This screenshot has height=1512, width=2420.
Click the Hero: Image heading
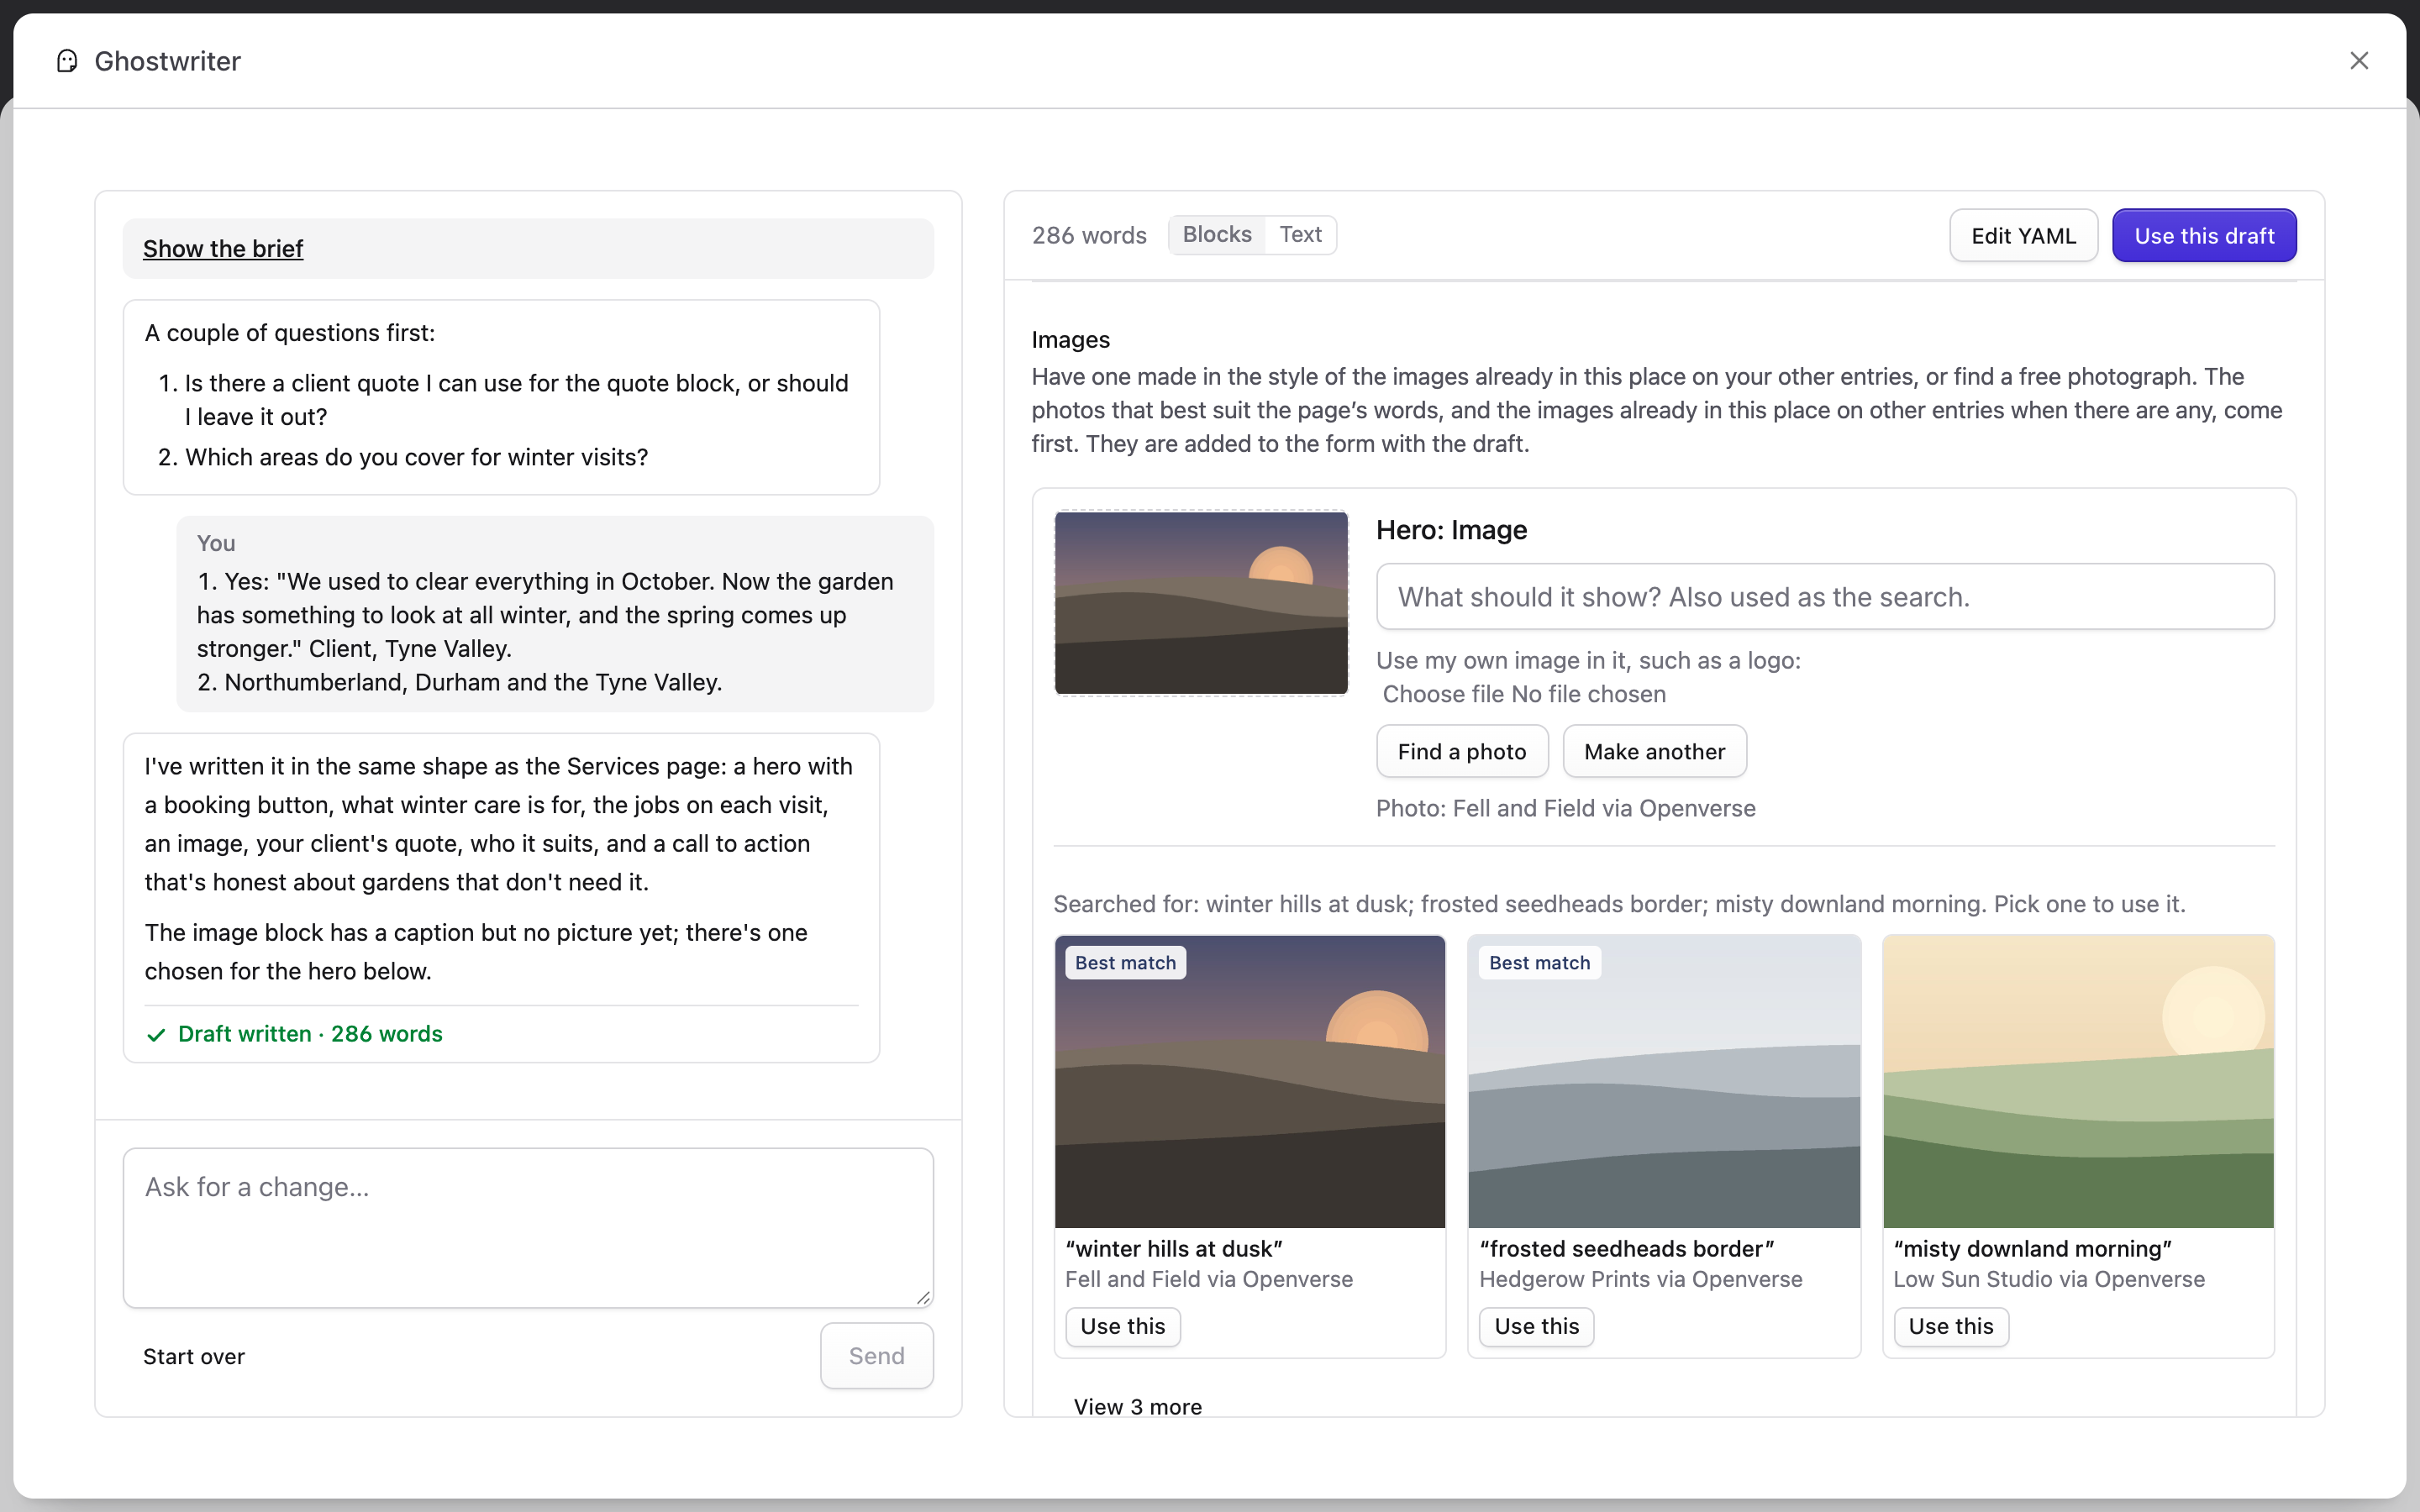pyautogui.click(x=1452, y=530)
